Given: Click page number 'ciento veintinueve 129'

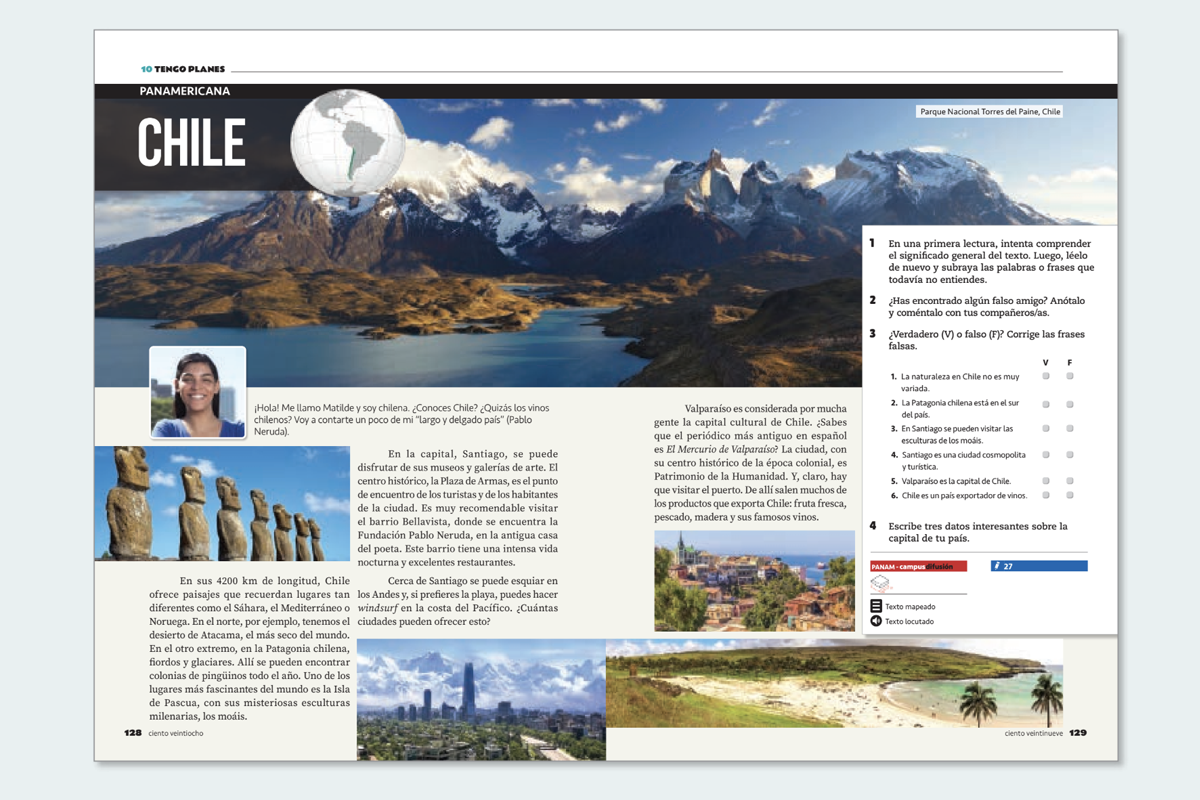Looking at the screenshot, I should click(1045, 732).
